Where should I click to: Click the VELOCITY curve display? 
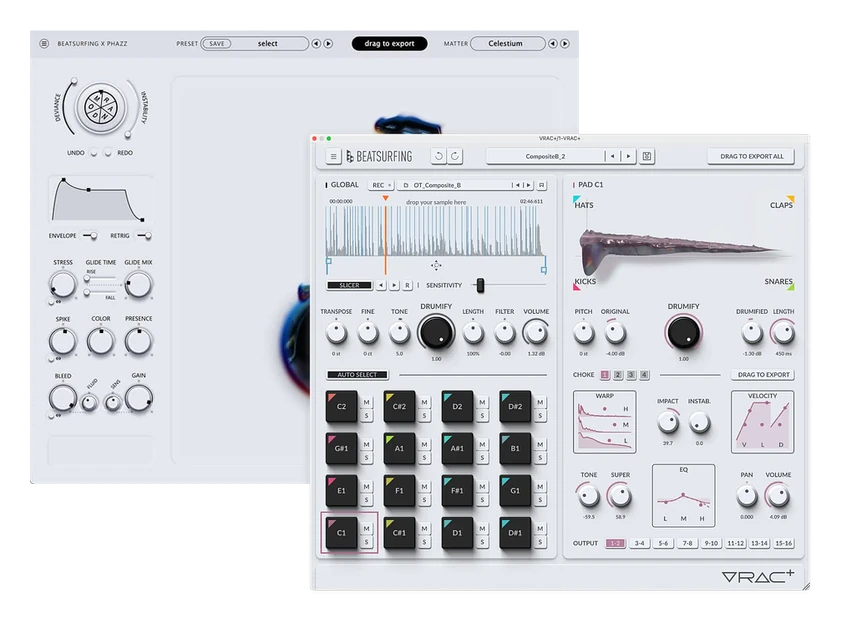click(763, 422)
